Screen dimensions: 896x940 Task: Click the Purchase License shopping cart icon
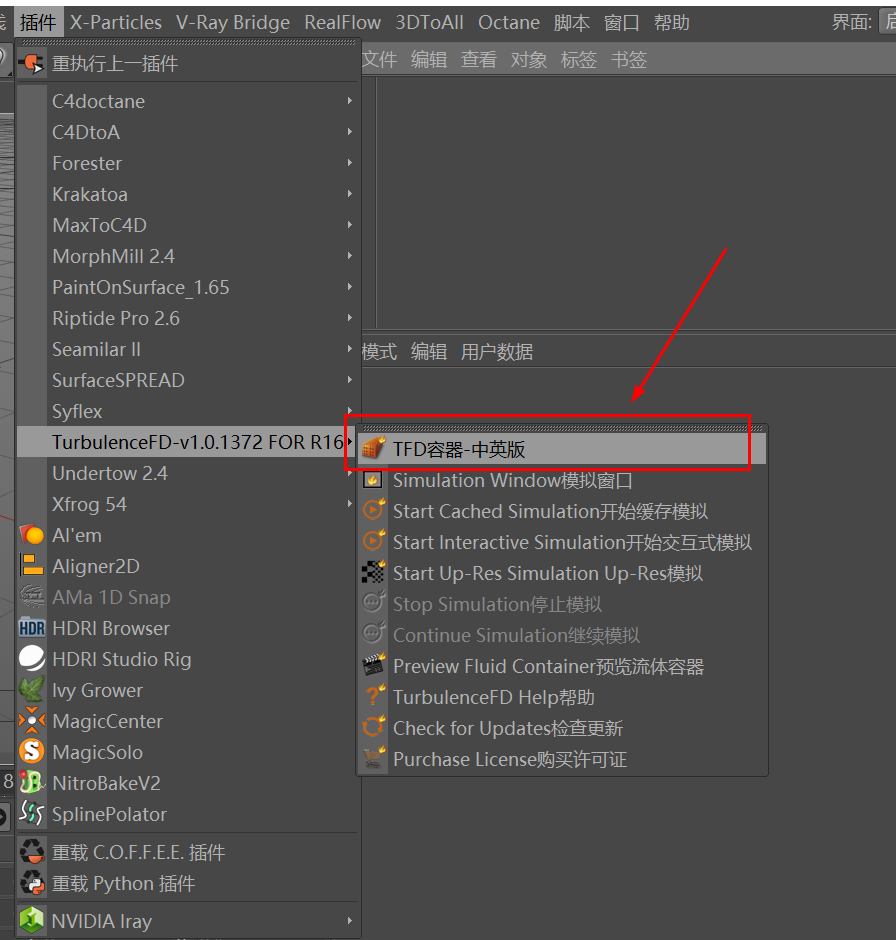[x=373, y=758]
